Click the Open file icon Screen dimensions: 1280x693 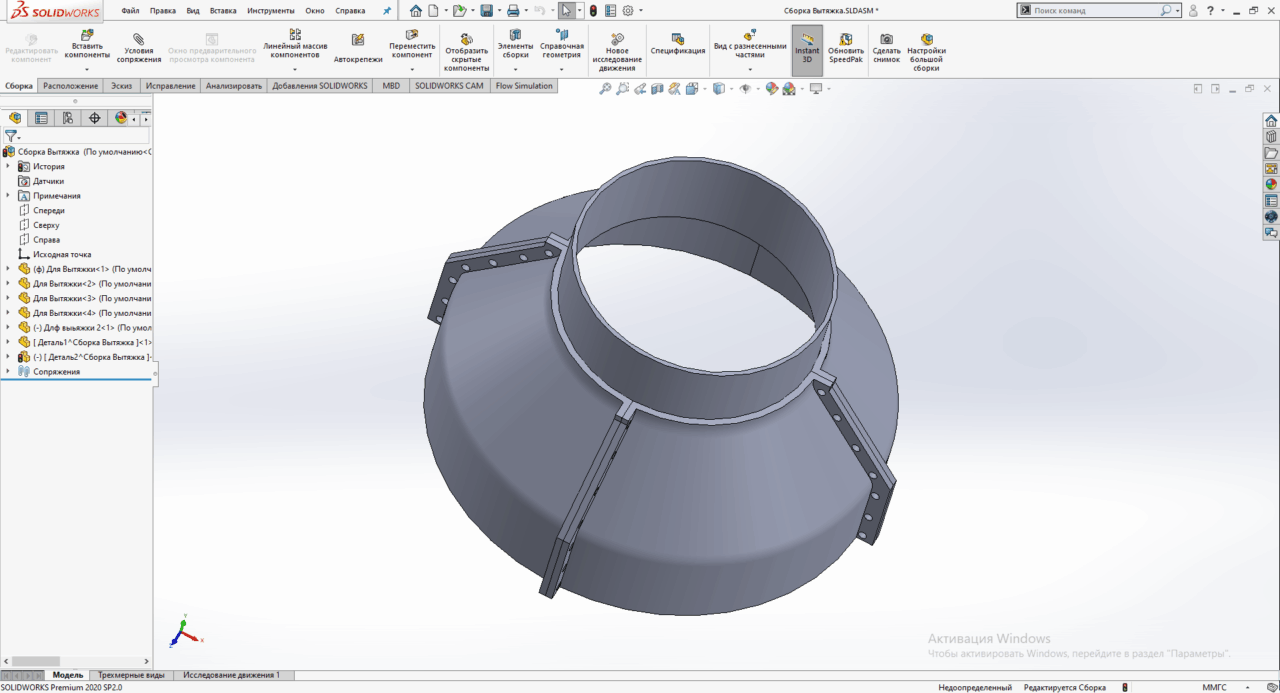[459, 10]
